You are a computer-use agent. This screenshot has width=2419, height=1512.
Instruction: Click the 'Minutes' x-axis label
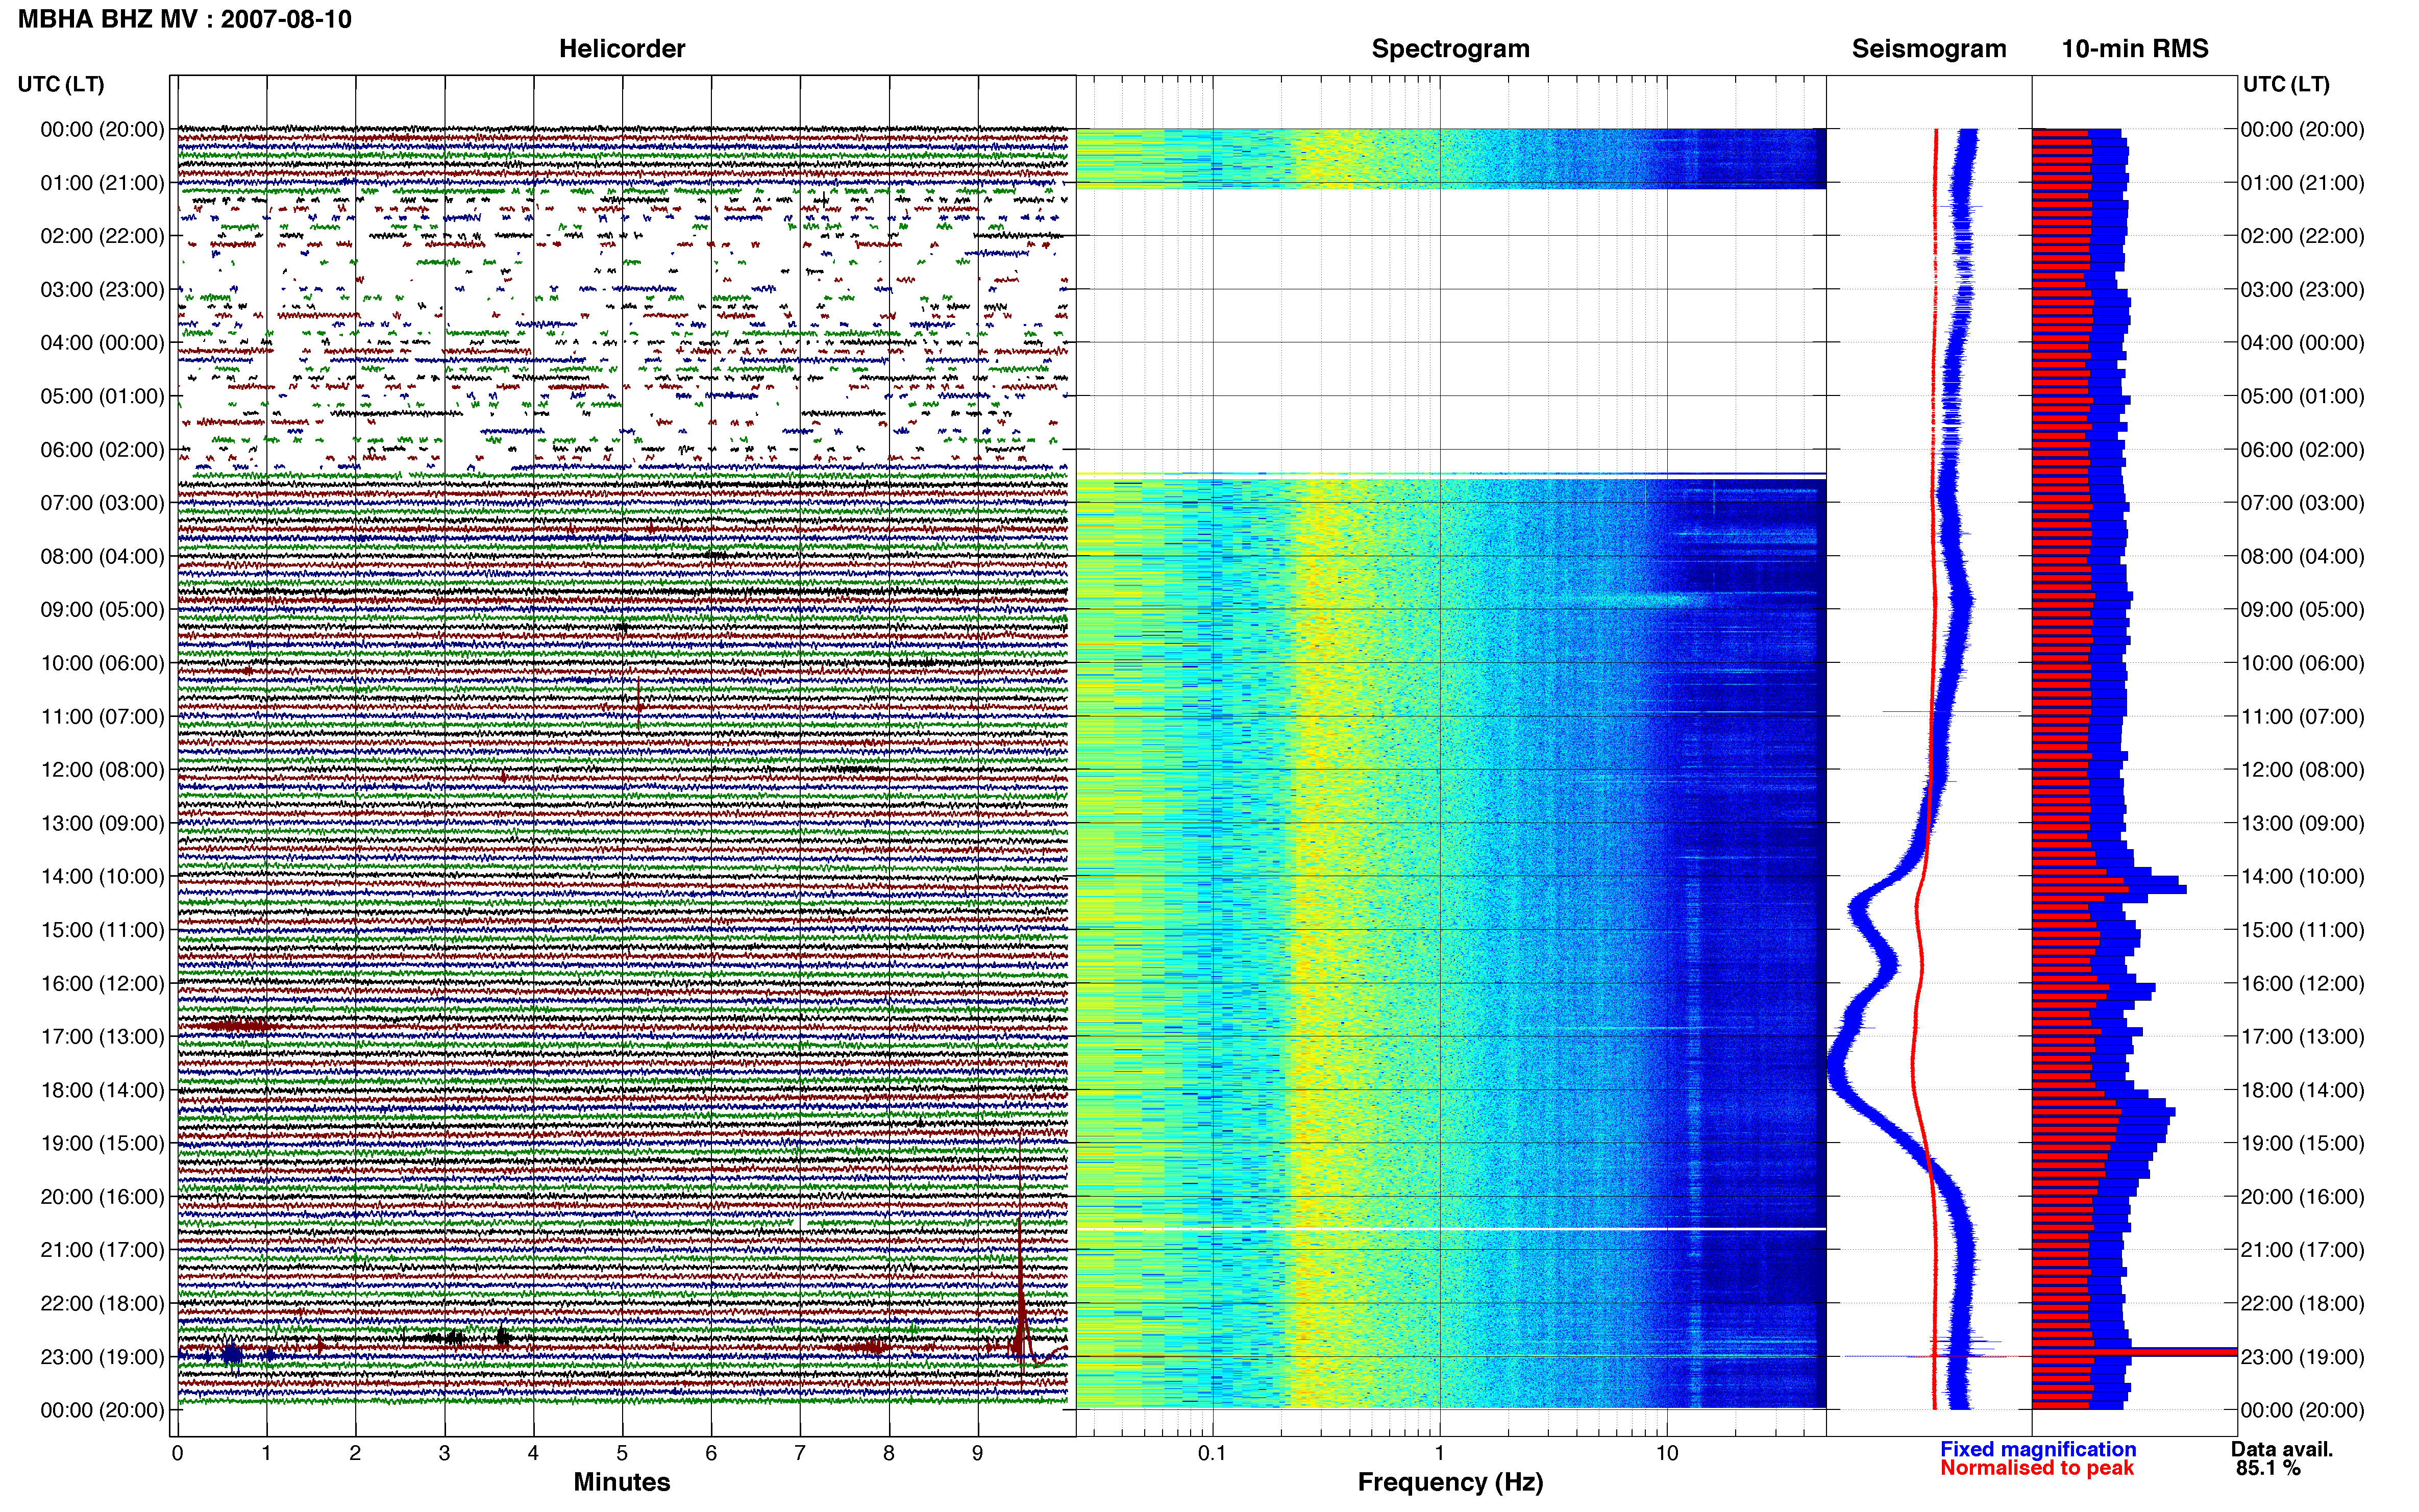click(622, 1482)
